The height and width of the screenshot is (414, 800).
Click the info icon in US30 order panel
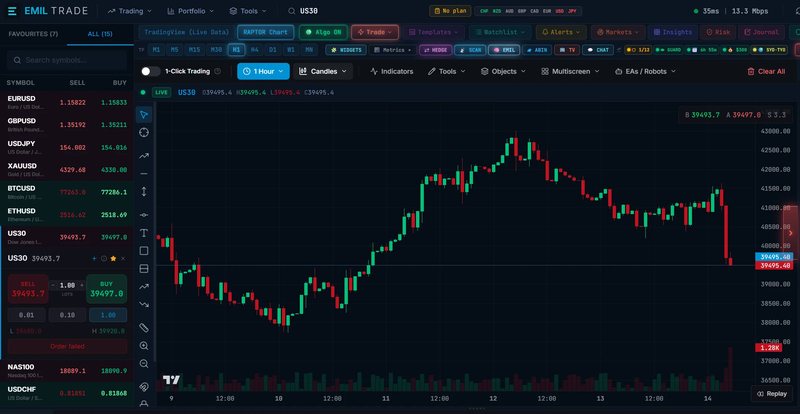pyautogui.click(x=104, y=259)
